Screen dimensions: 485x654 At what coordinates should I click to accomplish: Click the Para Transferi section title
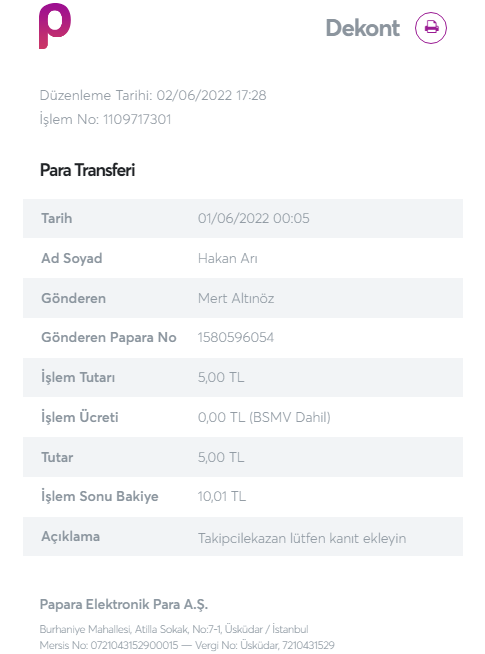87,170
